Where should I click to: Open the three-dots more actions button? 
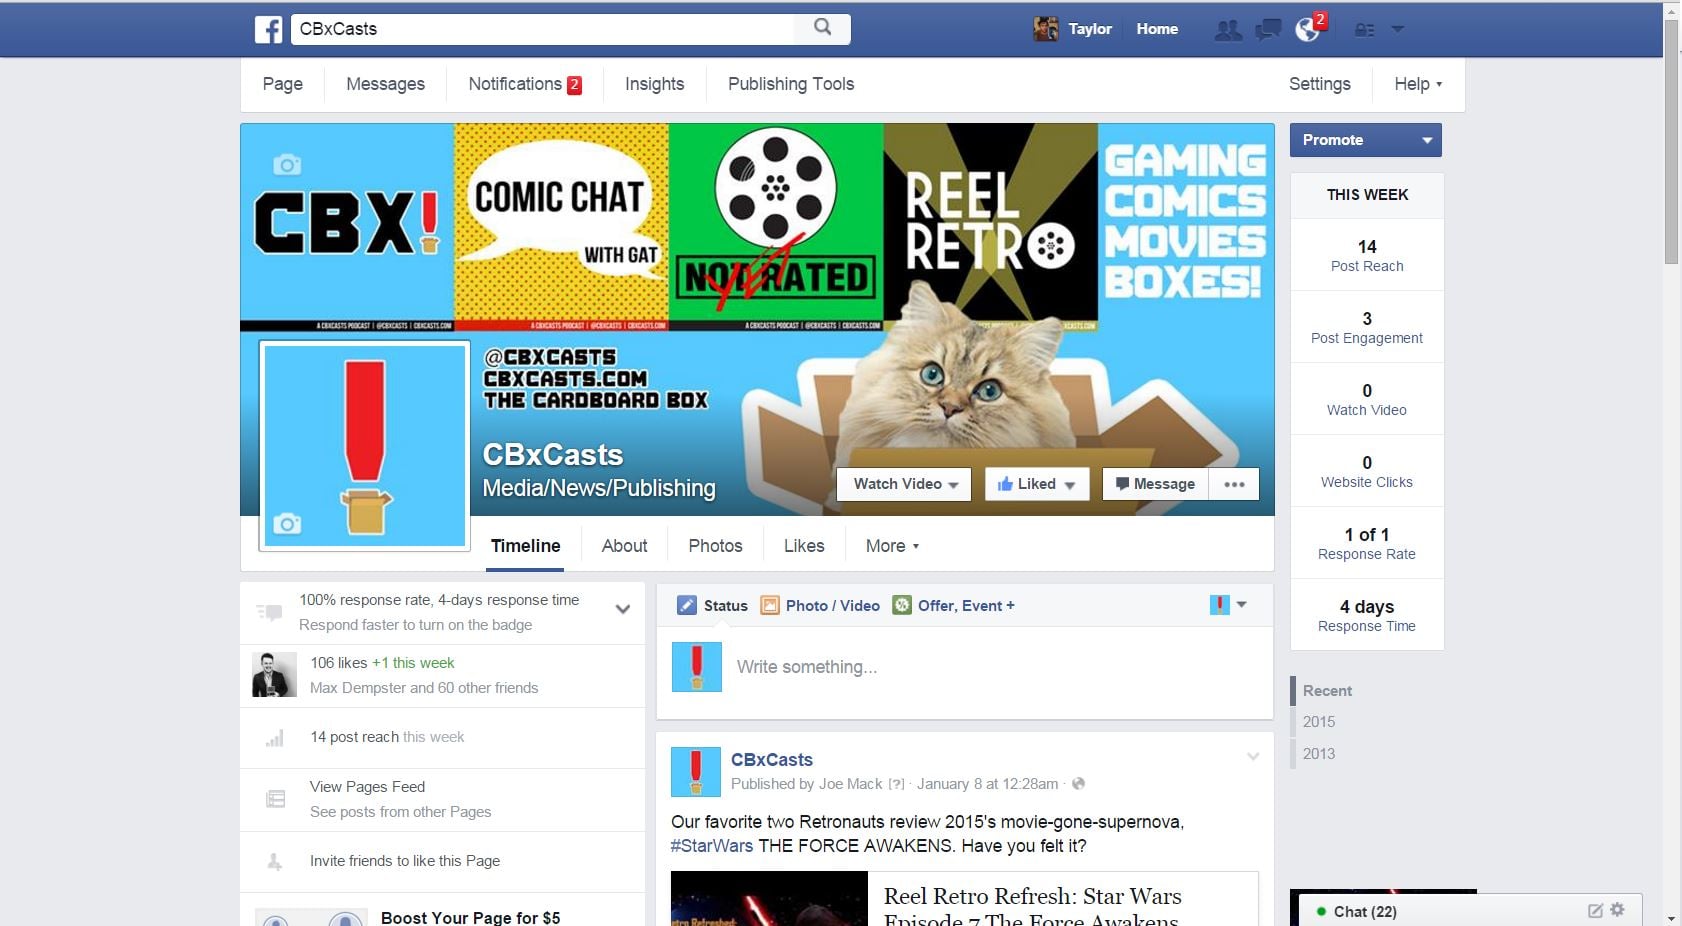(1234, 484)
